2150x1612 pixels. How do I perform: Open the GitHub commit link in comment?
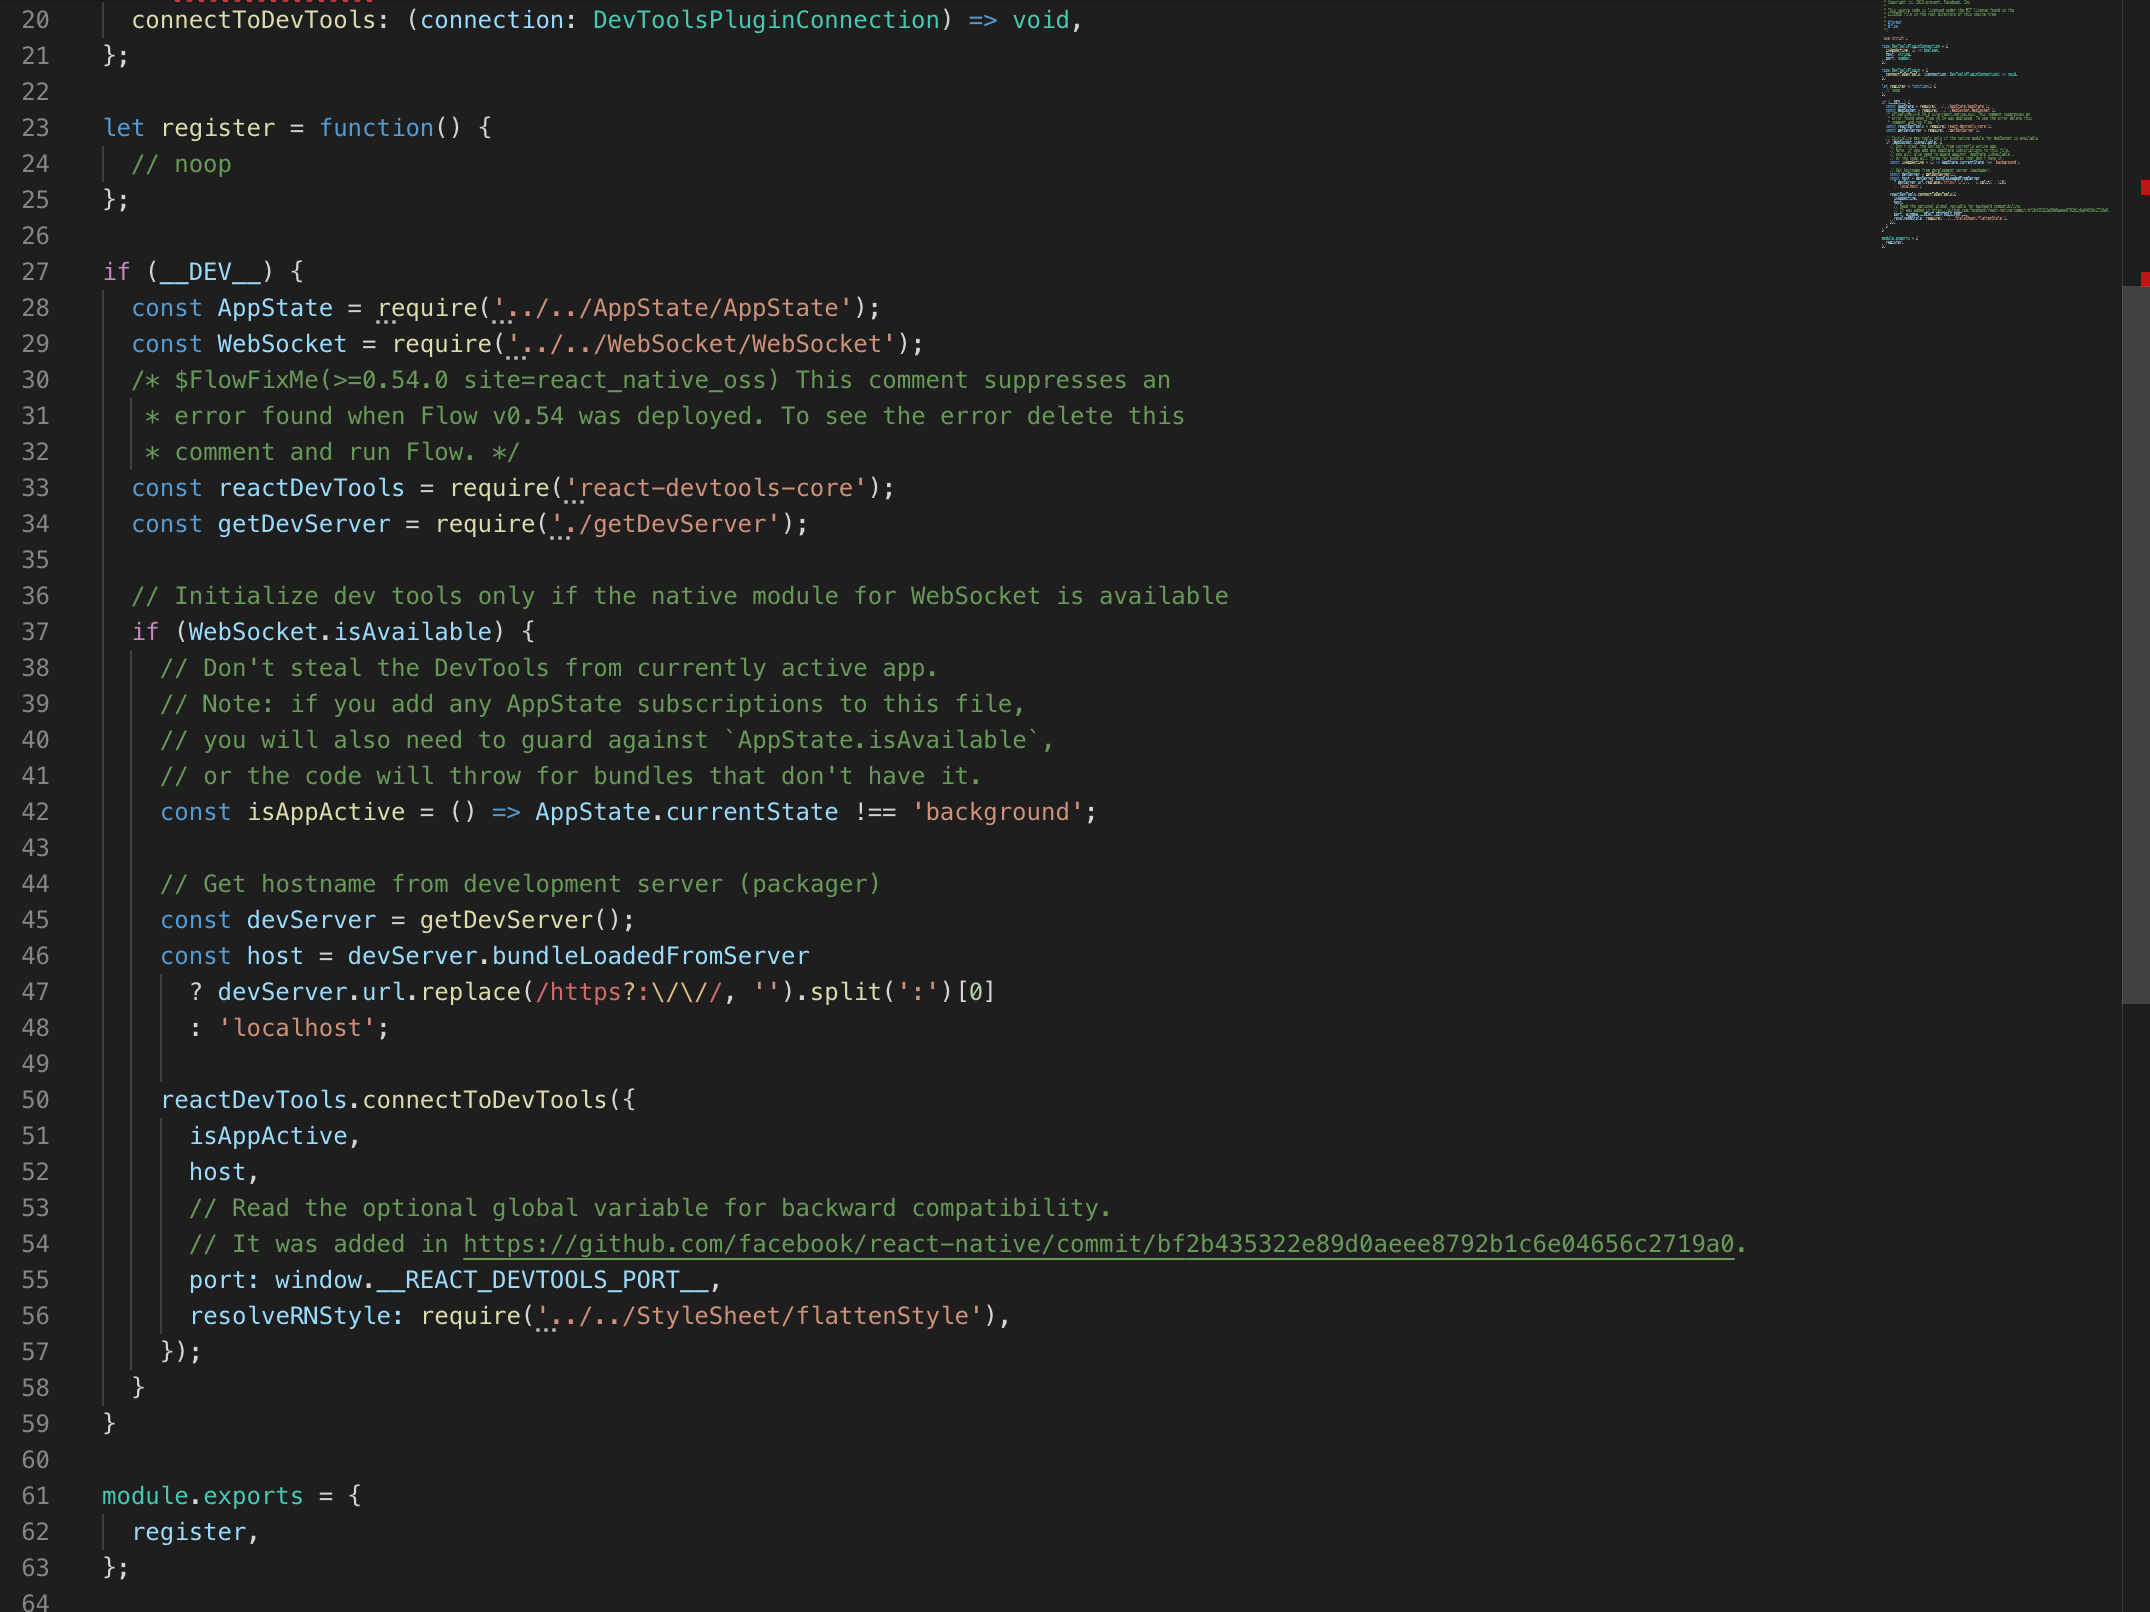tap(1097, 1244)
